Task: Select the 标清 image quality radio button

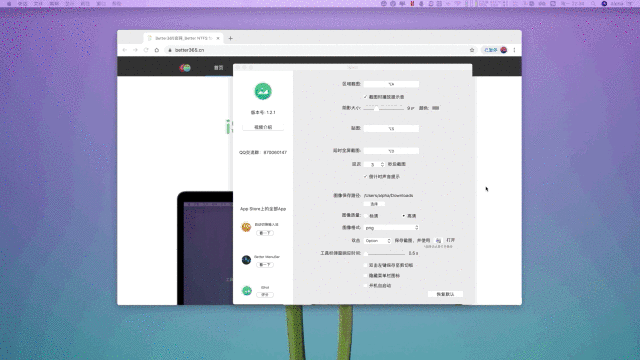Action: pyautogui.click(x=366, y=216)
